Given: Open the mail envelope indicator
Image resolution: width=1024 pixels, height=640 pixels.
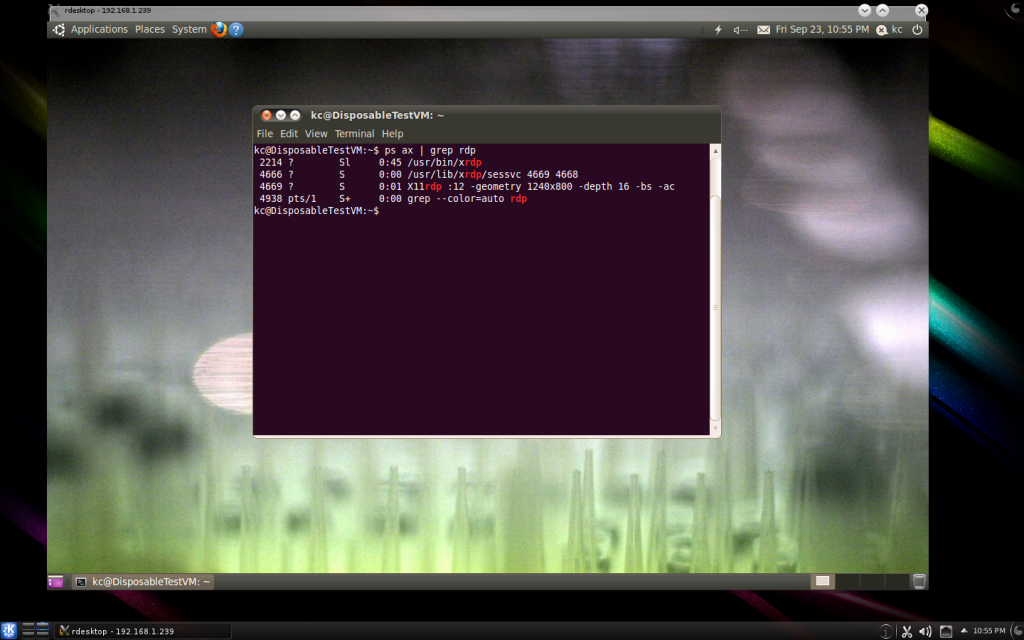Looking at the screenshot, I should point(764,30).
